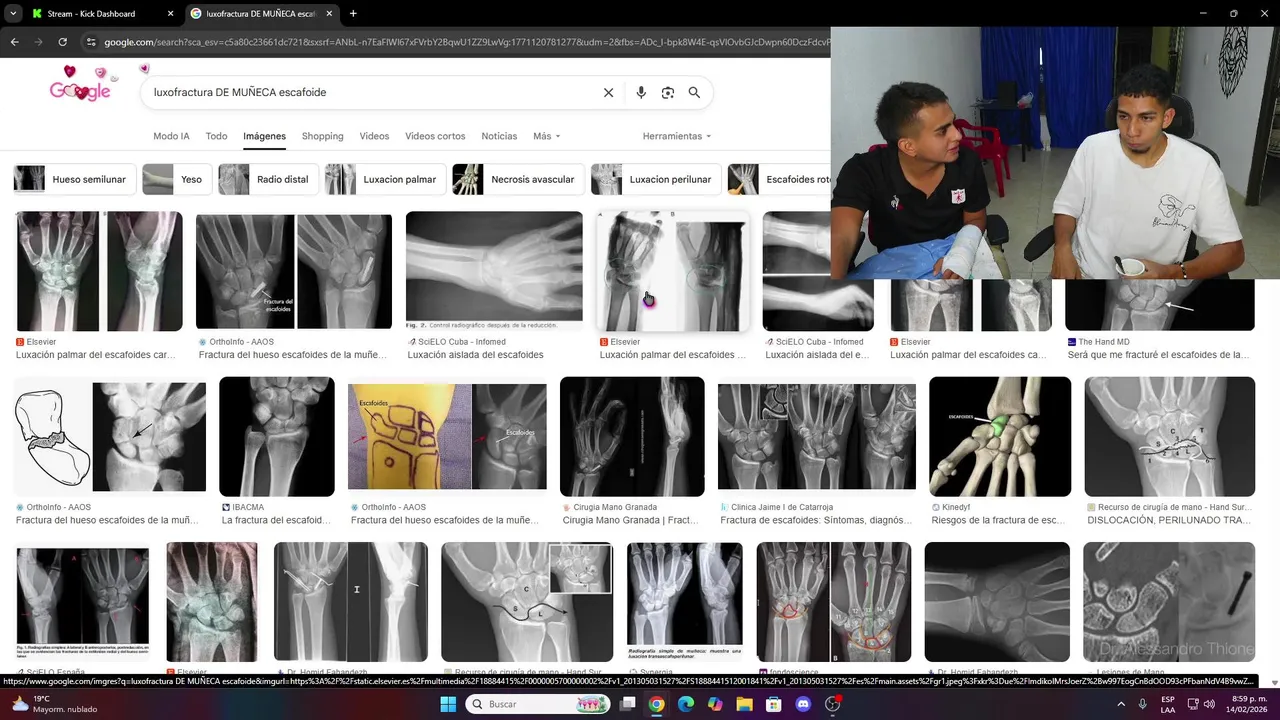The width and height of the screenshot is (1280, 720).
Task: Open the Kinedyf green escafoides hand model image
Action: tap(1000, 436)
